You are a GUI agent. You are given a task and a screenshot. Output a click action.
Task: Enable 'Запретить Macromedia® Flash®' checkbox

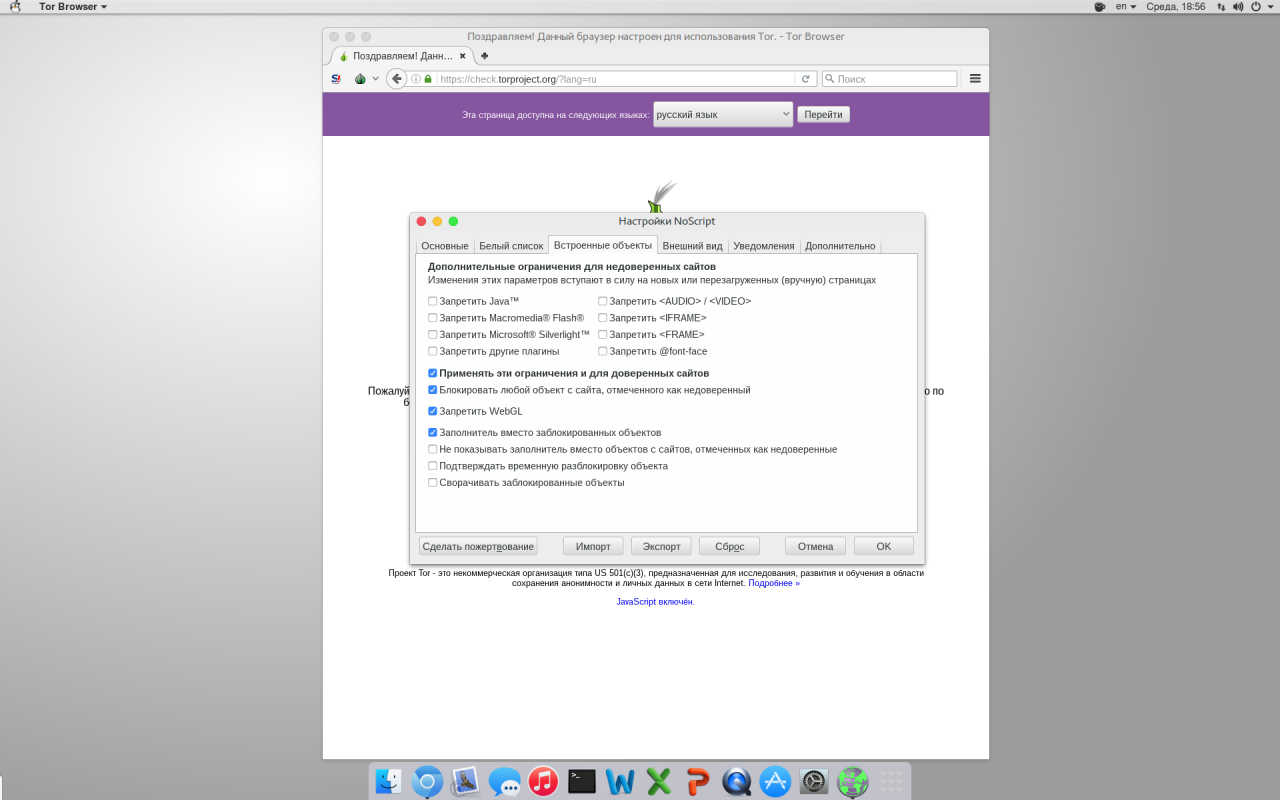click(433, 318)
